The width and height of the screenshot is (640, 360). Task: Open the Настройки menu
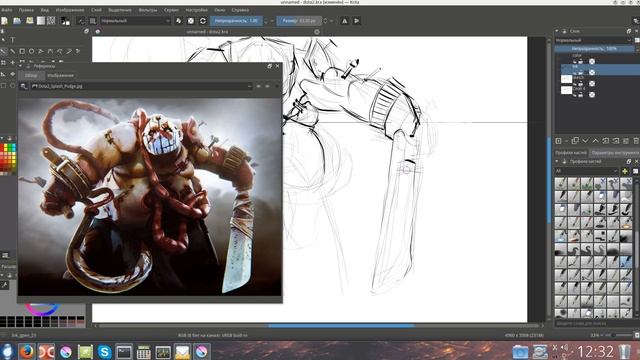[x=196, y=10]
